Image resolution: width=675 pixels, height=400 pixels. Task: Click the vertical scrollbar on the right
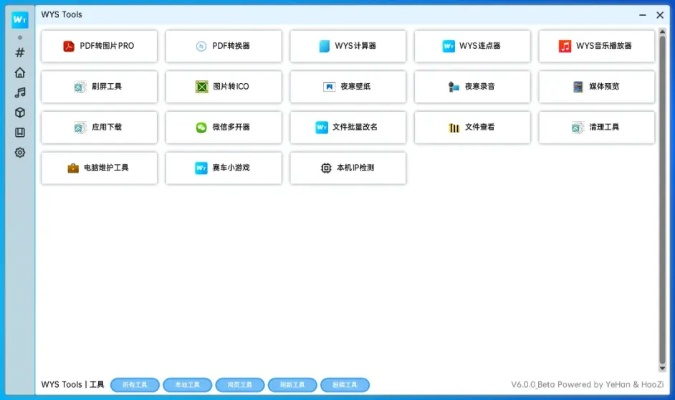point(661,200)
